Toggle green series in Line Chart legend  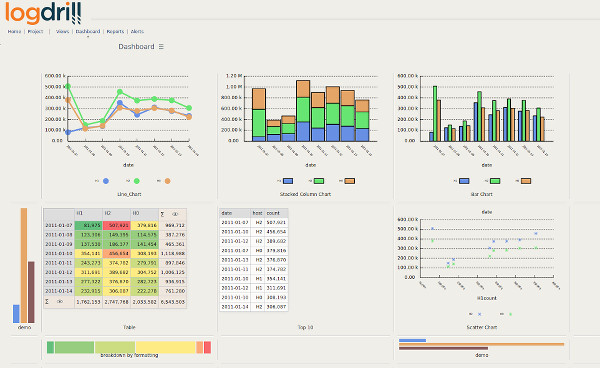click(137, 181)
